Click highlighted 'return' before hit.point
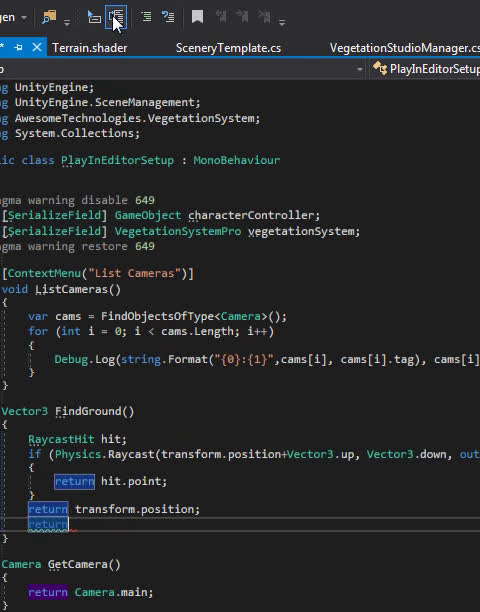Viewport: 480px width, 612px height. [x=75, y=482]
